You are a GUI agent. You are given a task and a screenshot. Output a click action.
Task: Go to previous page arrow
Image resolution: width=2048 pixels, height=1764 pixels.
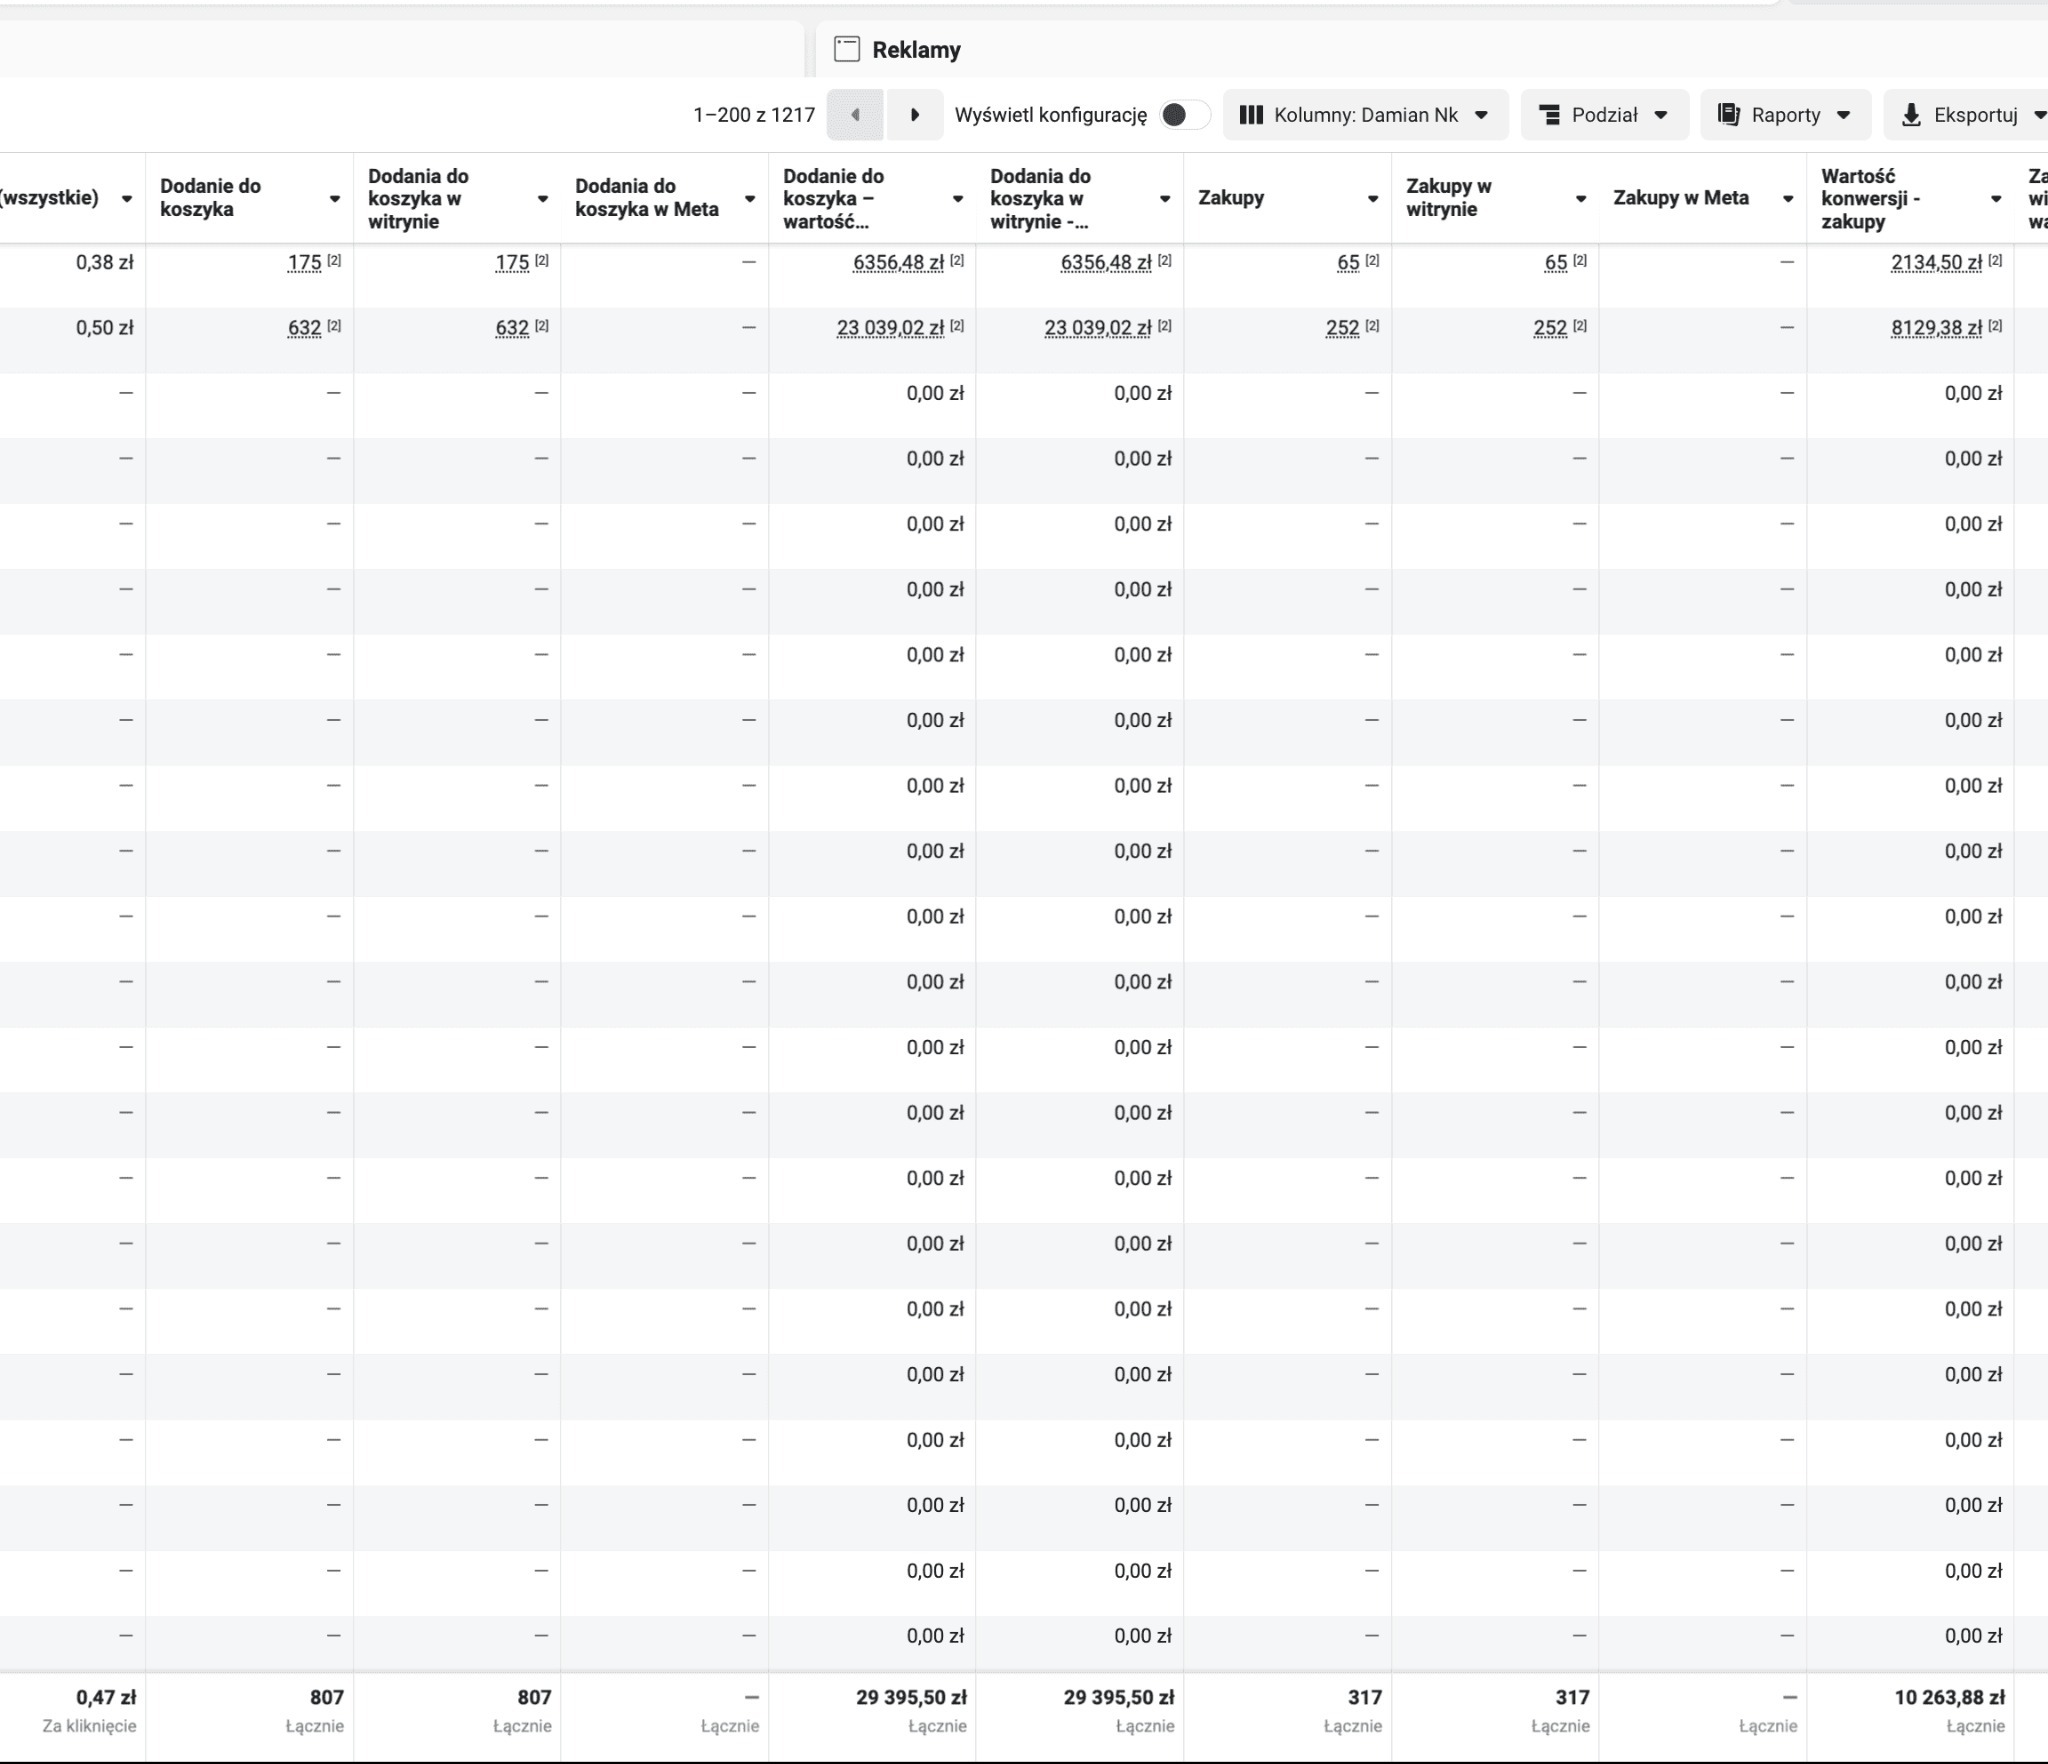(855, 115)
